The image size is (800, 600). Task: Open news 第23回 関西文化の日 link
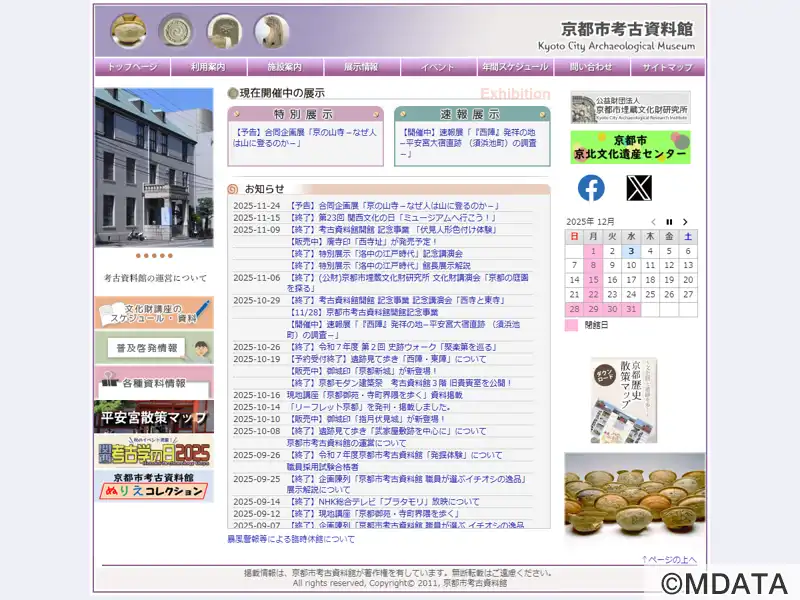(391, 218)
